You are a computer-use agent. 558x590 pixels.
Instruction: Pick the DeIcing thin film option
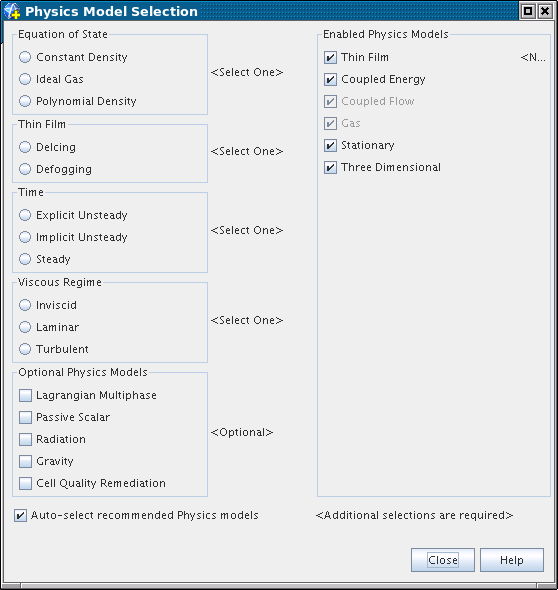click(25, 147)
